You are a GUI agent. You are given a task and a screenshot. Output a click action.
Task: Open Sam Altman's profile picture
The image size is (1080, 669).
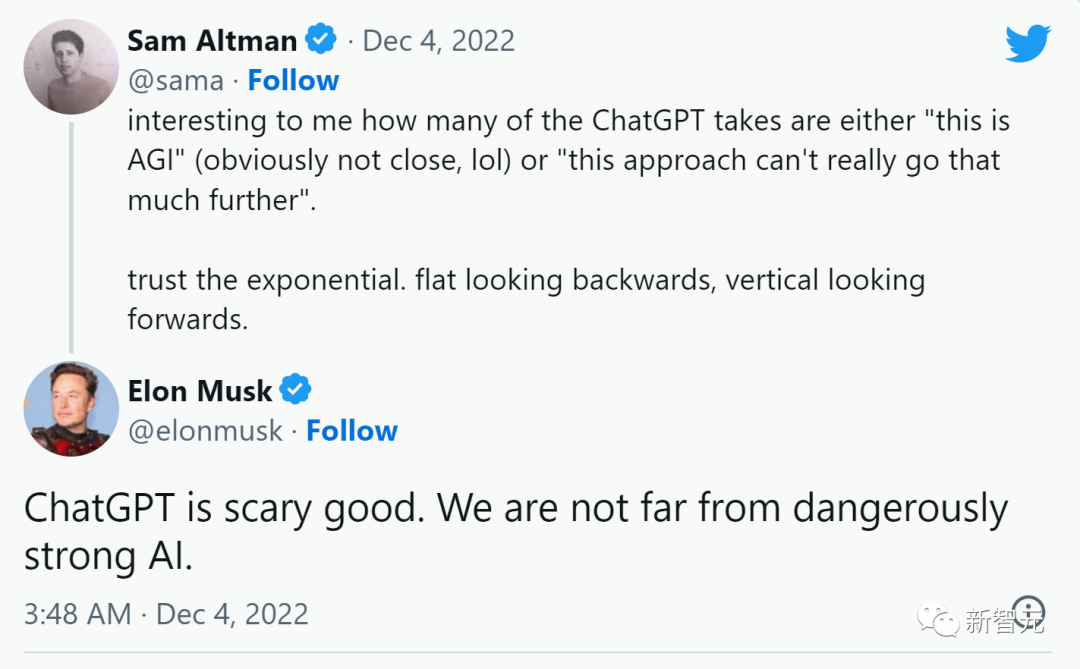pos(71,66)
